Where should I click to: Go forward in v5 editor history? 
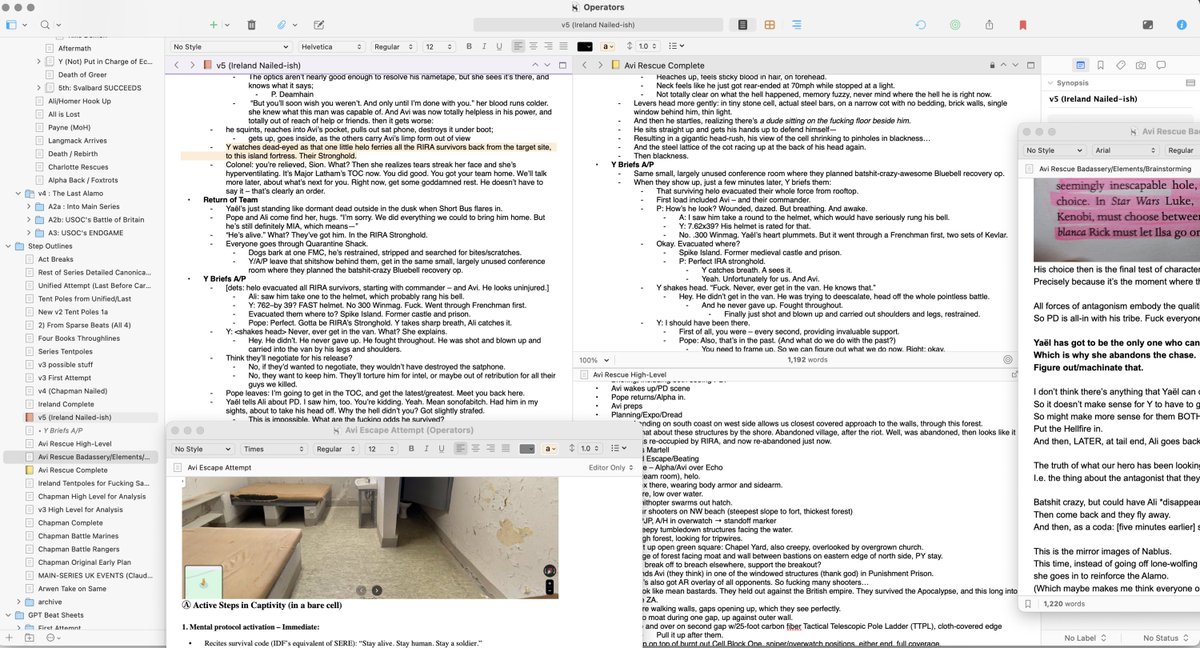(x=192, y=65)
